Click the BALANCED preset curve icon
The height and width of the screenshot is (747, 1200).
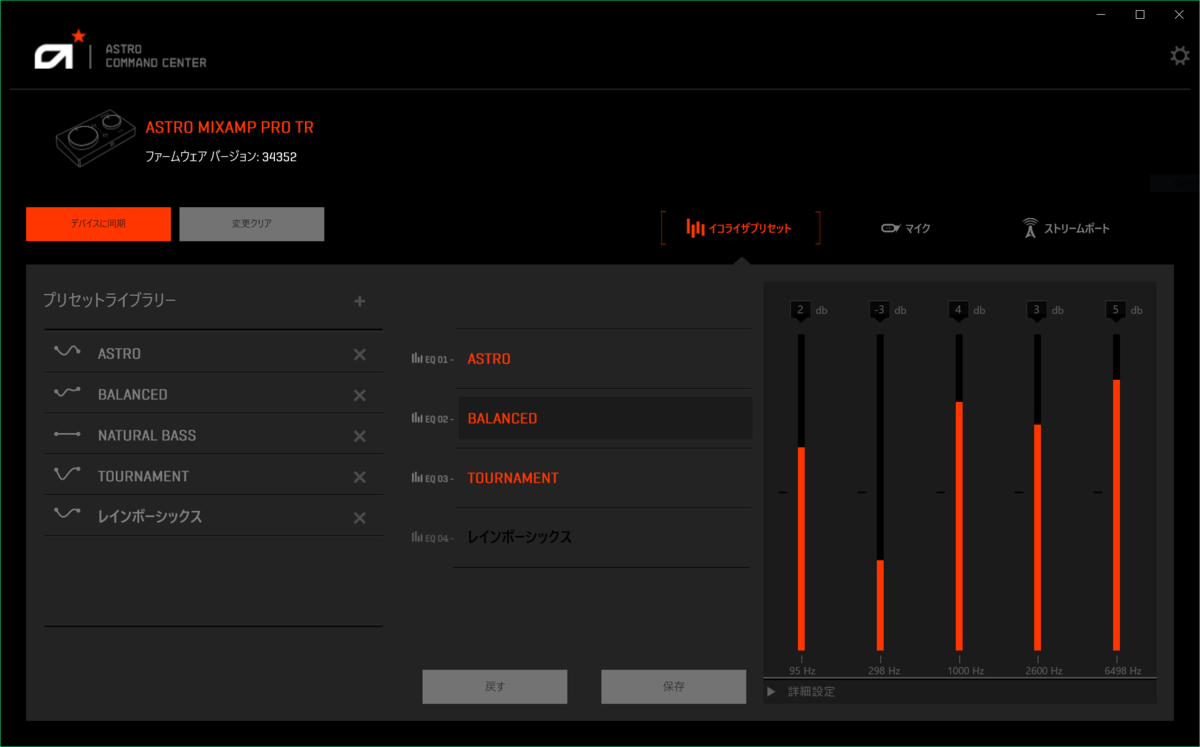(x=67, y=393)
